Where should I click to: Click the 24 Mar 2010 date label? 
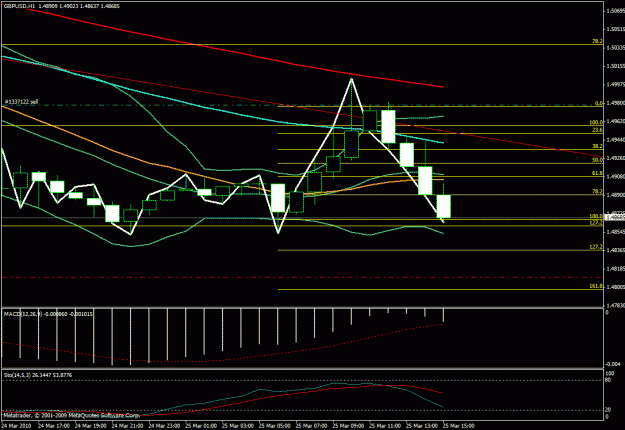coord(16,426)
